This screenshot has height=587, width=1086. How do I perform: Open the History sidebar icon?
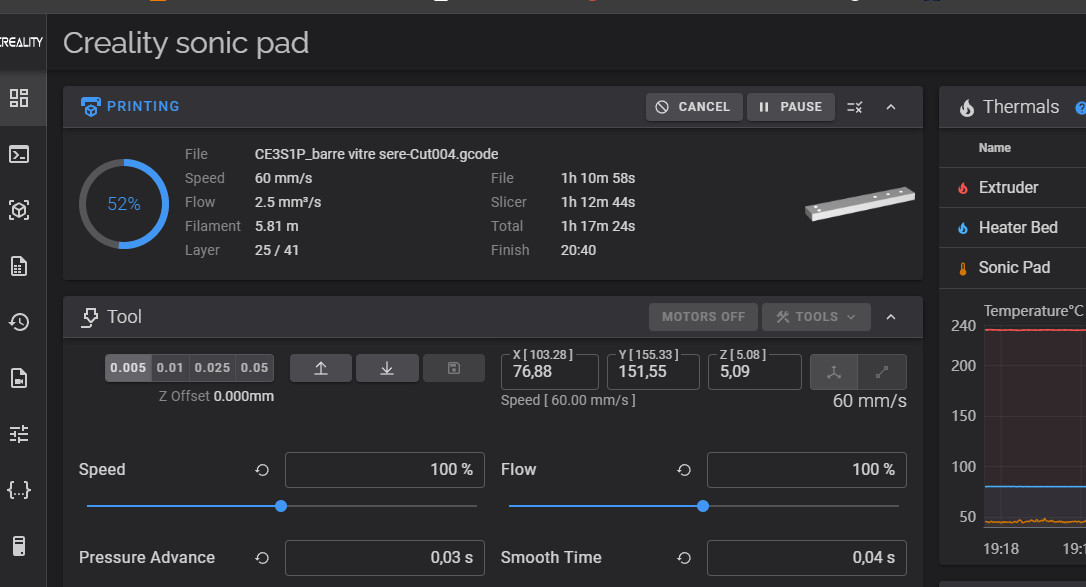tap(19, 322)
